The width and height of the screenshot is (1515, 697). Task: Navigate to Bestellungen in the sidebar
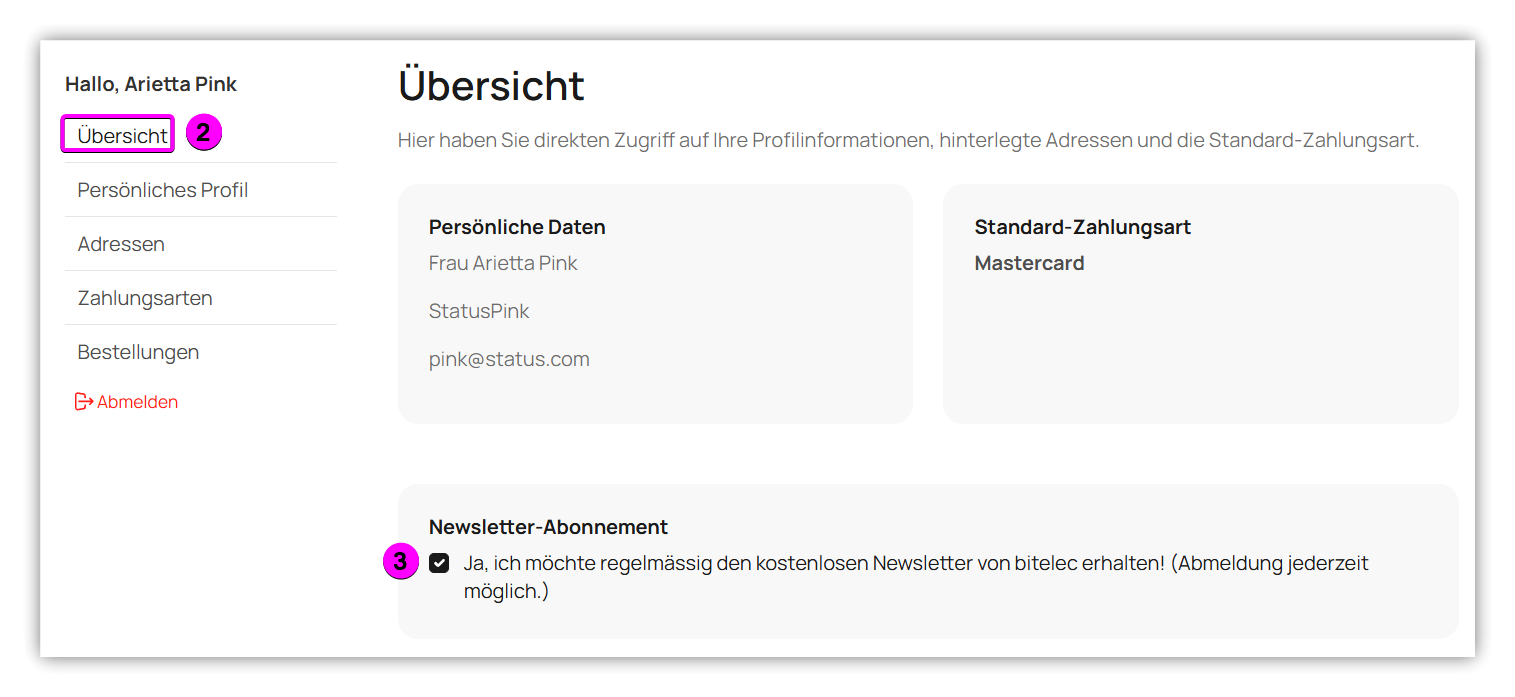pos(138,352)
